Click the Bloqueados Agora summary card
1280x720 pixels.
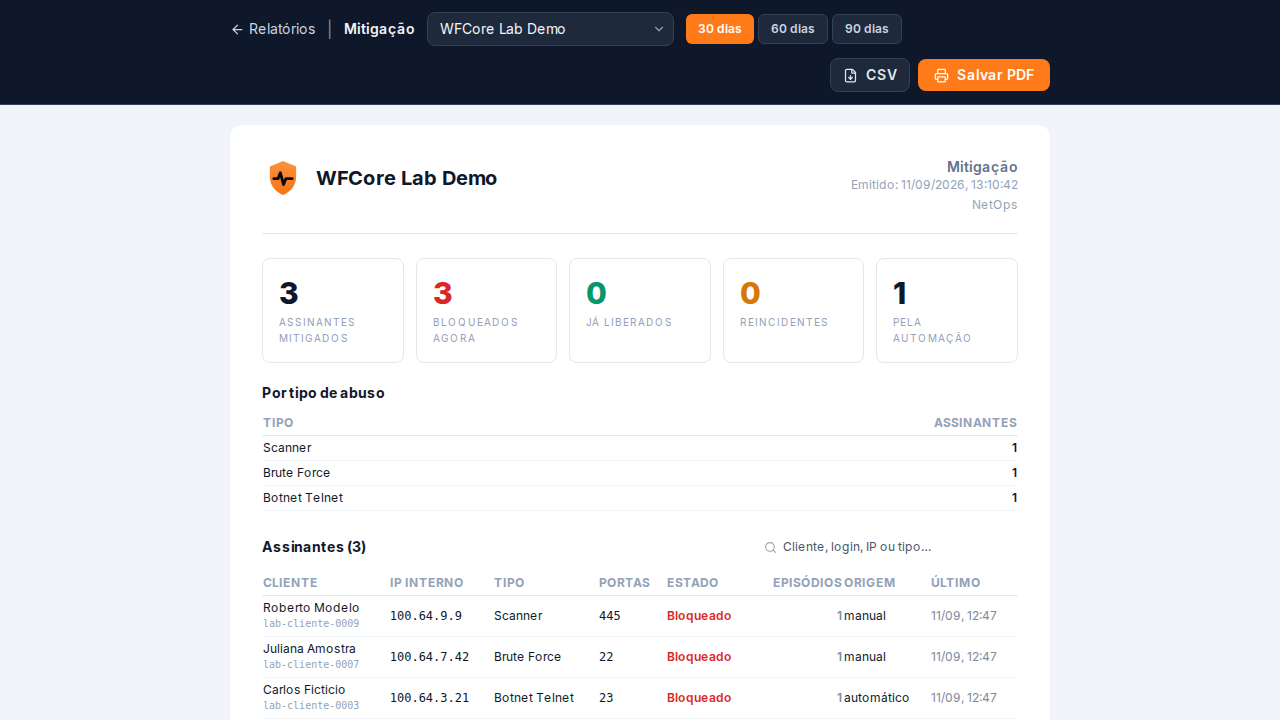(x=487, y=310)
